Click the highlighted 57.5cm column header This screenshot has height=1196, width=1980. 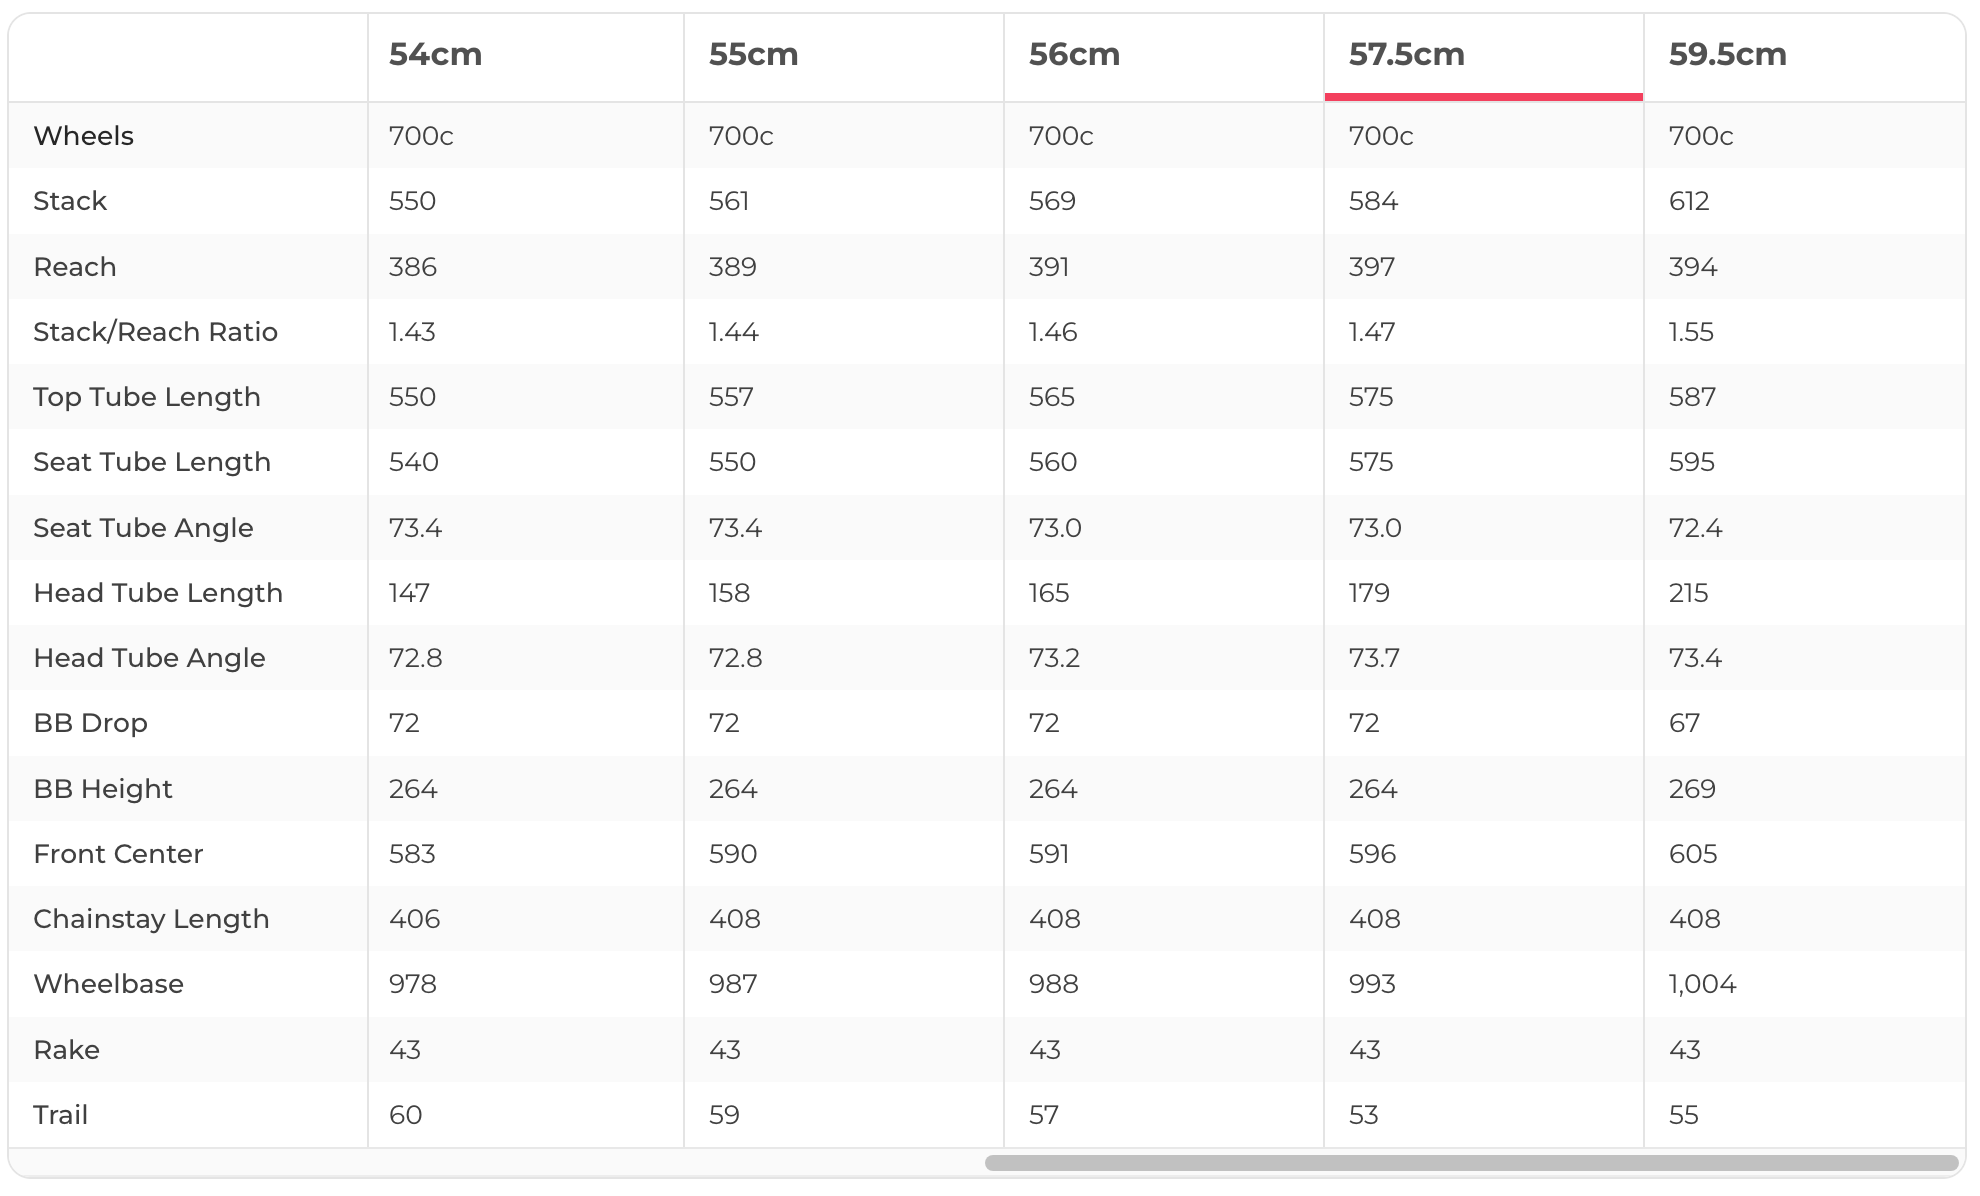[x=1406, y=55]
